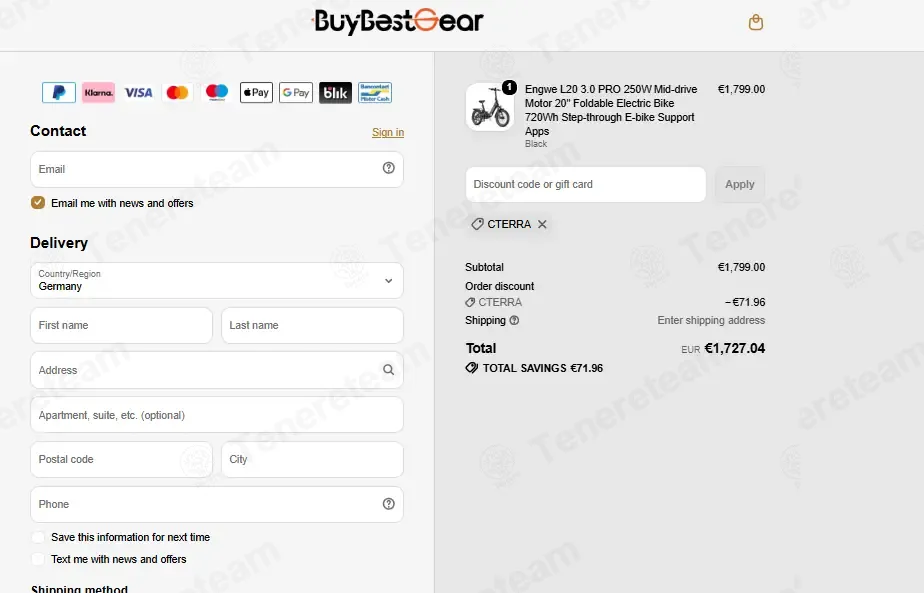Click the Engwe L20 3.0 PRO product title
Screen dimensions: 924x593
tap(611, 110)
